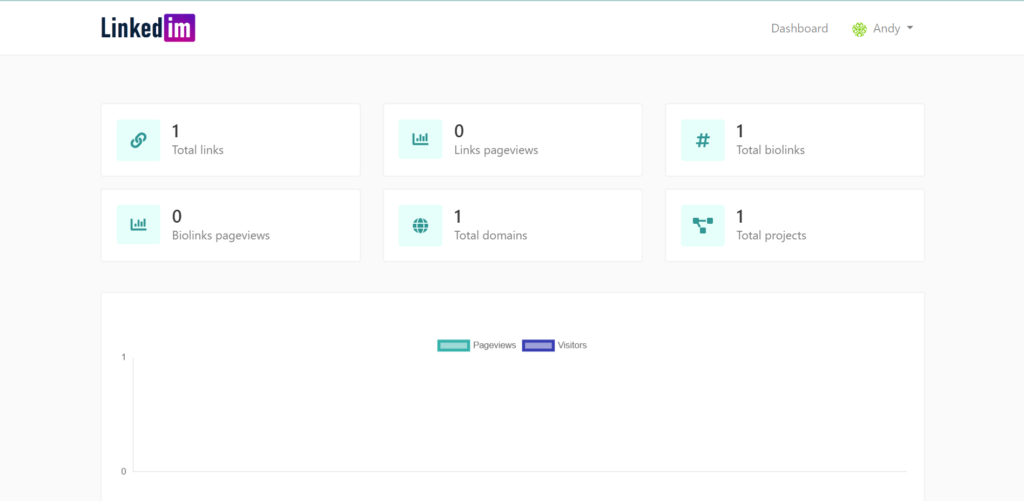Click the 'Total projects' label
1024x501 pixels.
coord(771,236)
